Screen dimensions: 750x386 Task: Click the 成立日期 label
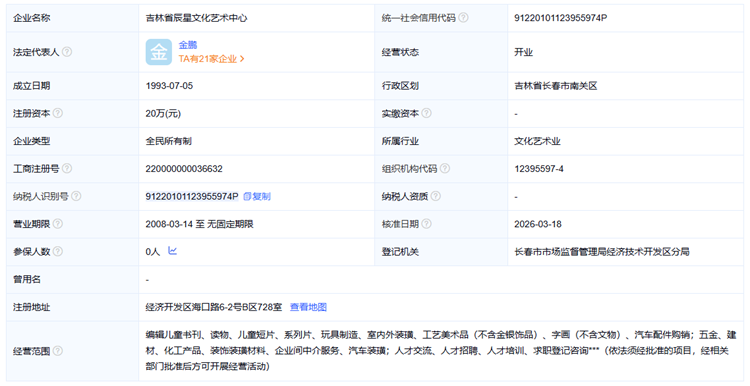click(x=32, y=86)
